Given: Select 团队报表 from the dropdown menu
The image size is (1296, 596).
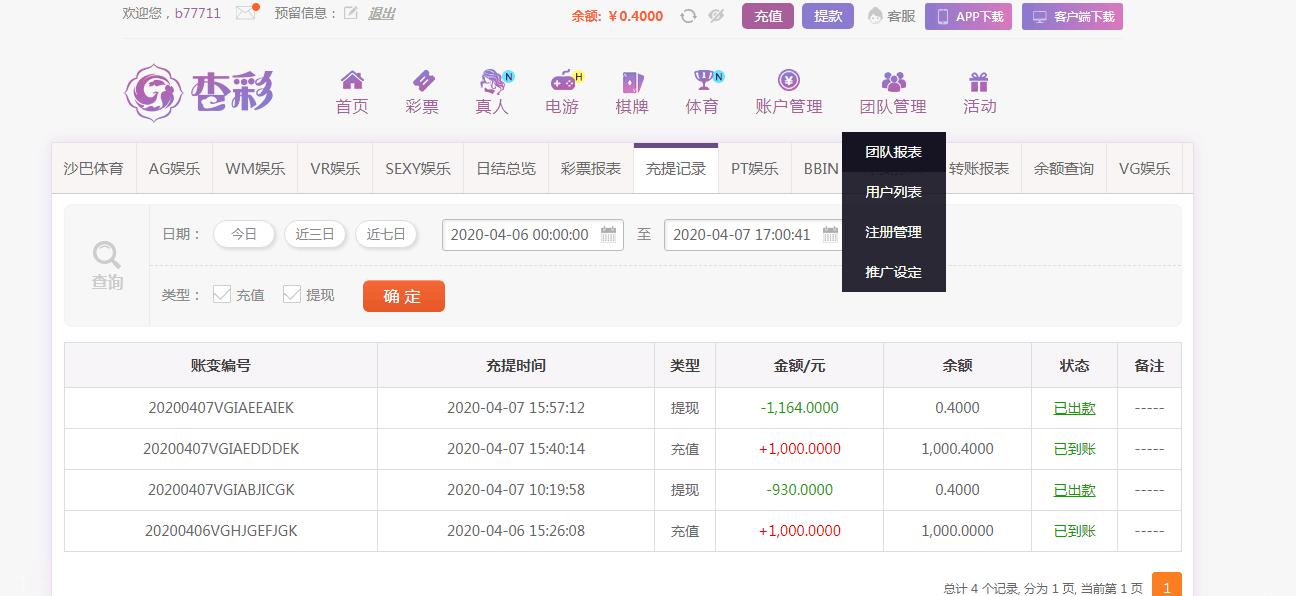Looking at the screenshot, I should pyautogui.click(x=894, y=152).
